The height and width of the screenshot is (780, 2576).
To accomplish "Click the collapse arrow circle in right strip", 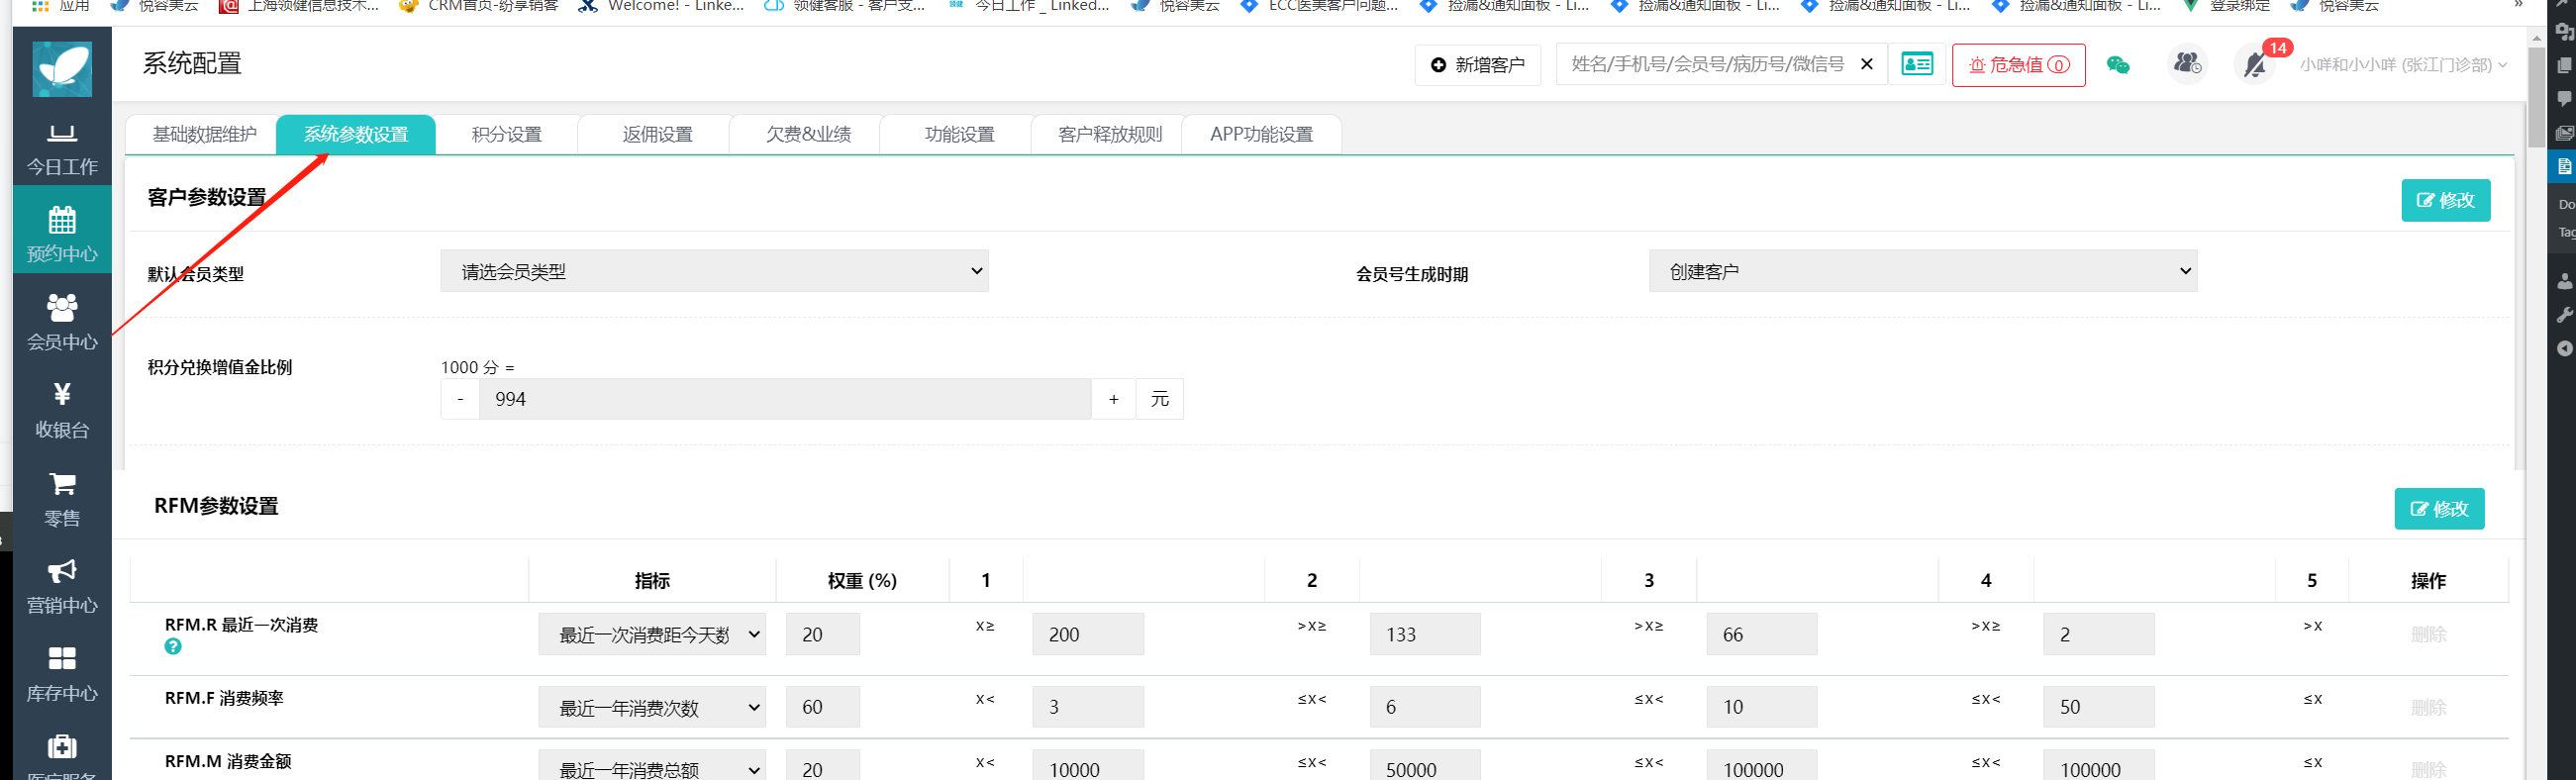I will coord(2564,348).
